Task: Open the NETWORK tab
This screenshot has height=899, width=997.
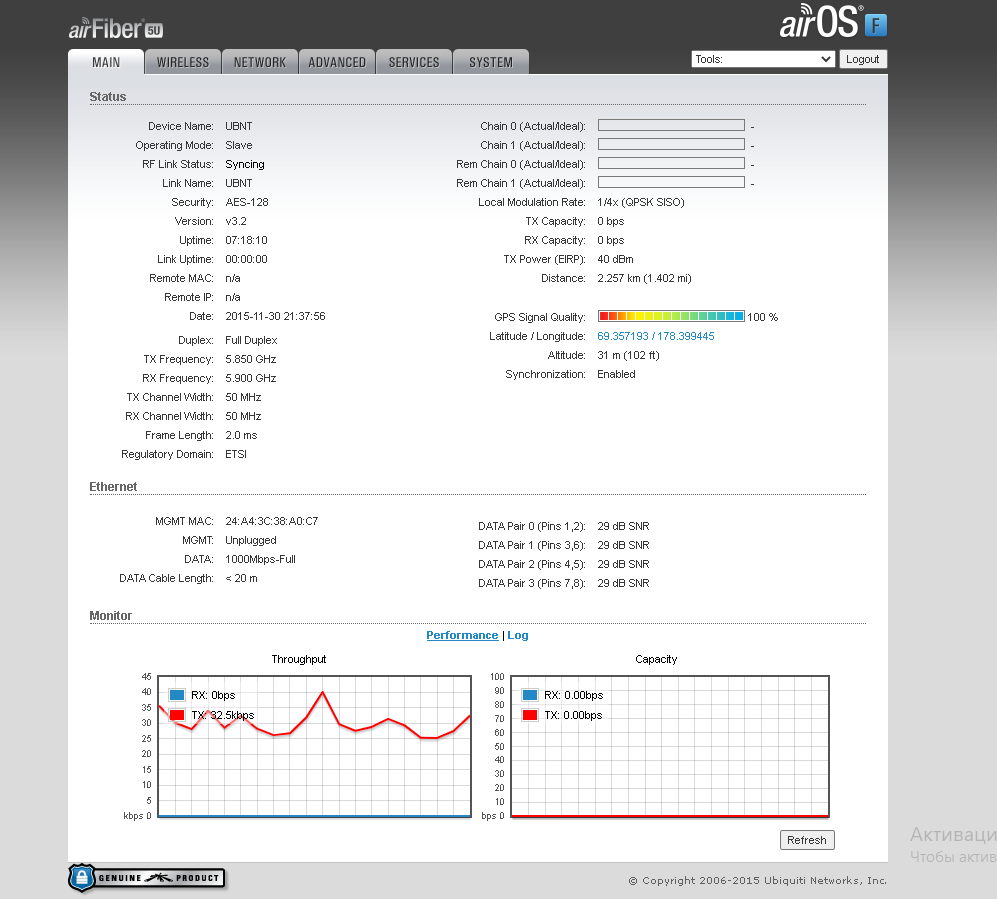Action: coord(260,62)
